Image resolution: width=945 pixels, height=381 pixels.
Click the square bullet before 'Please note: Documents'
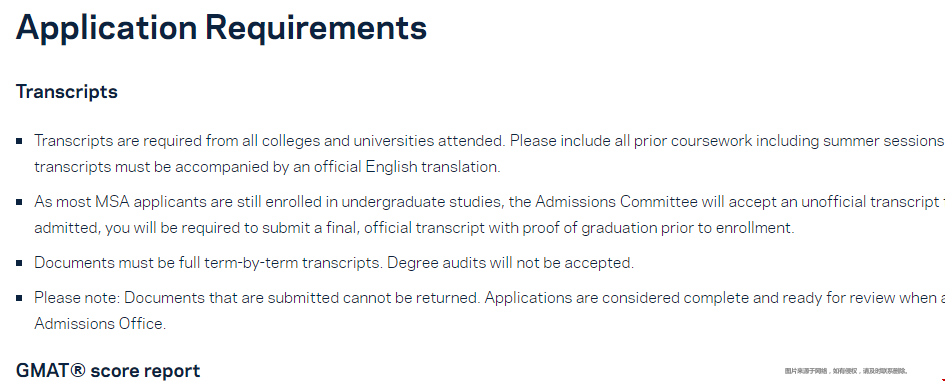19,298
